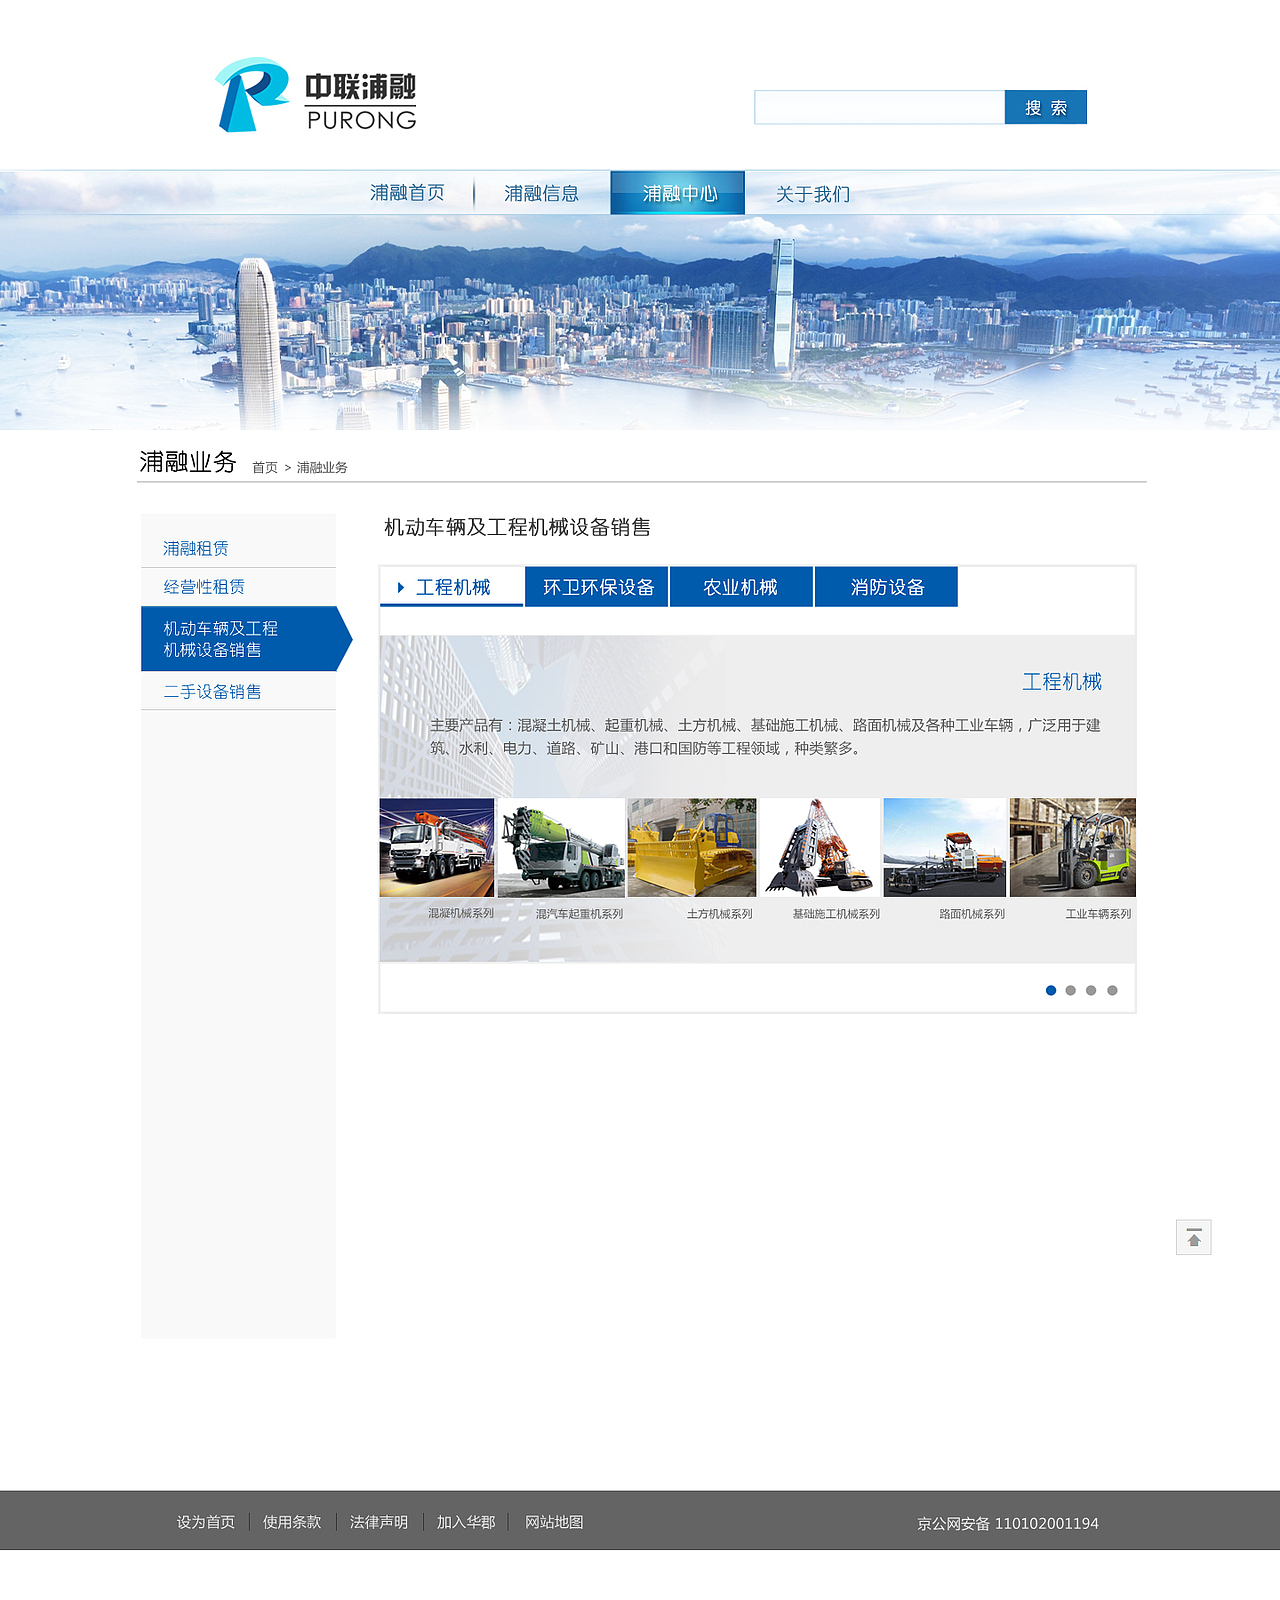Image resolution: width=1280 pixels, height=1600 pixels.
Task: Select the third carousel dot
Action: pos(1091,990)
